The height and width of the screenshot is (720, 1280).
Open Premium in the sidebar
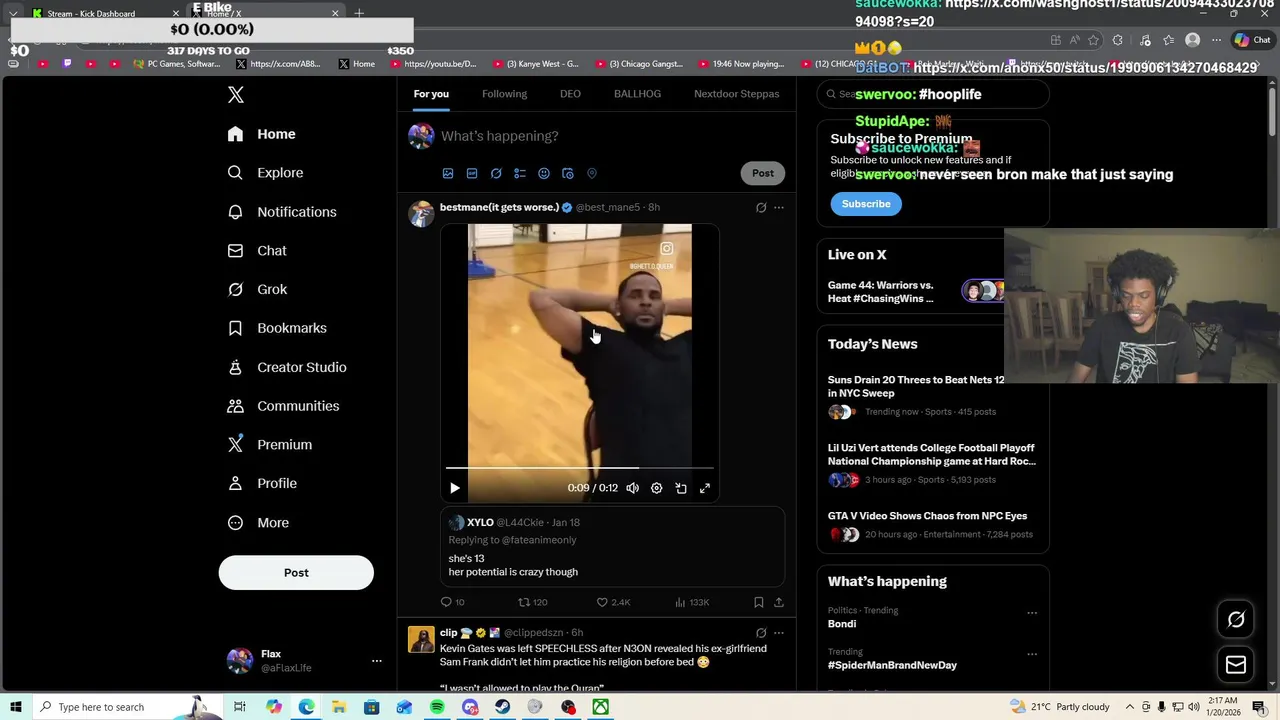click(x=269, y=445)
